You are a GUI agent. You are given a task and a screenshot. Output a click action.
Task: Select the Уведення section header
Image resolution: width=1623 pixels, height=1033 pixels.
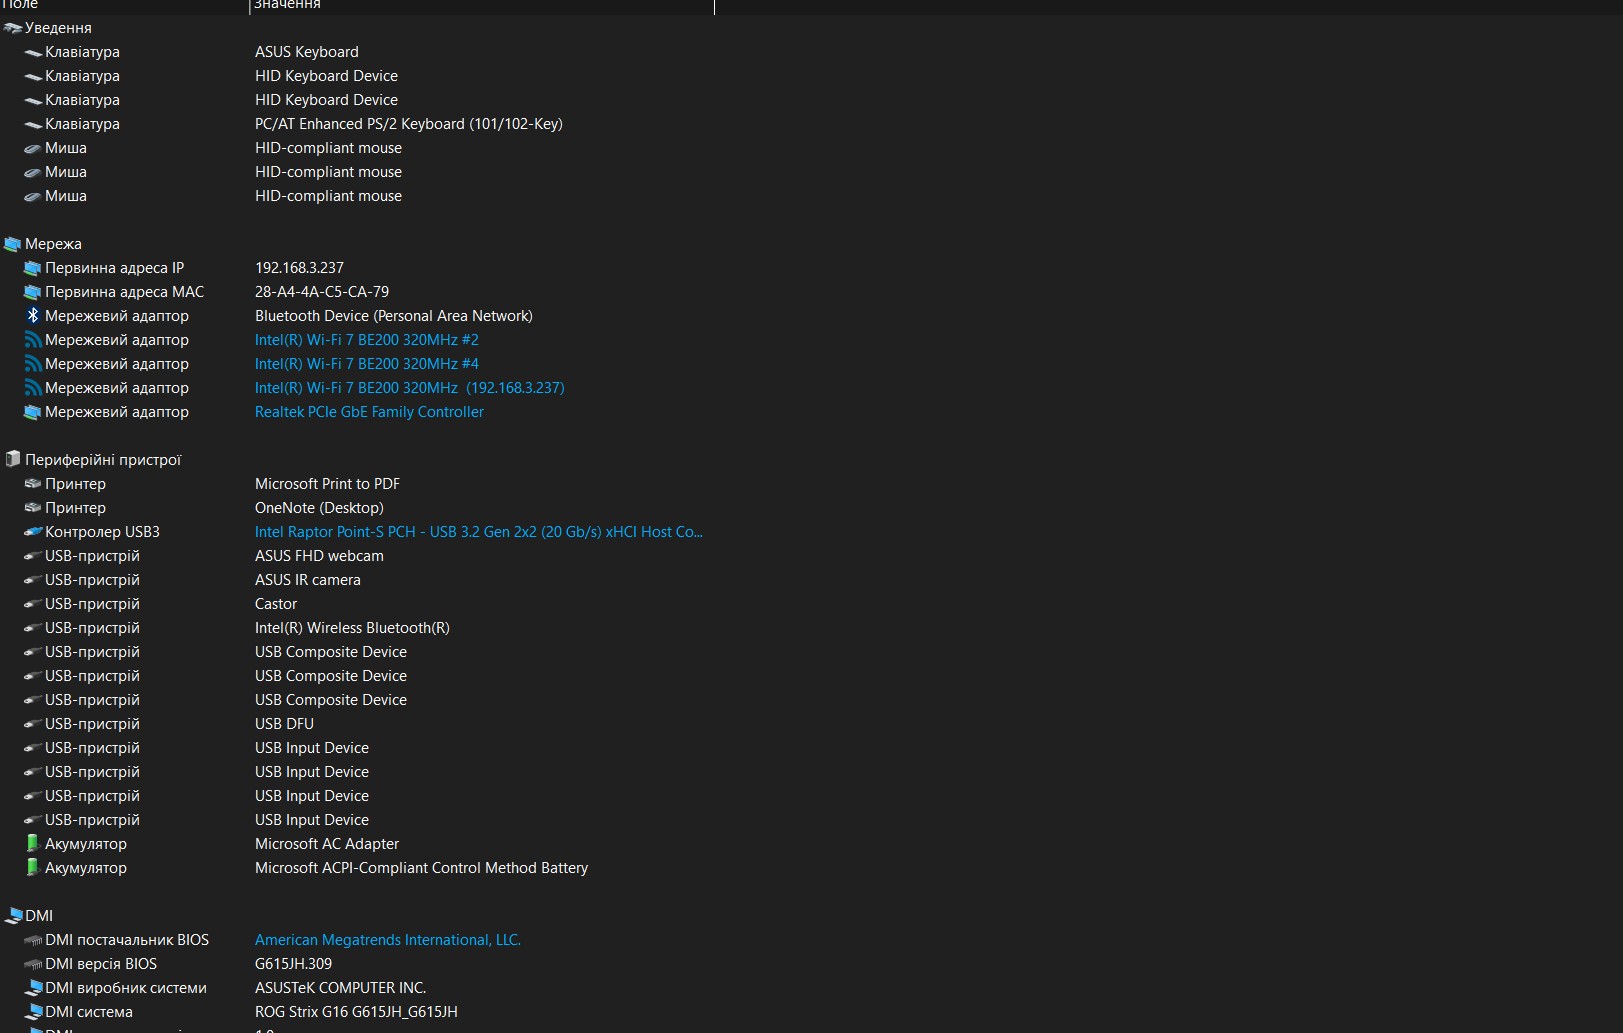click(58, 28)
